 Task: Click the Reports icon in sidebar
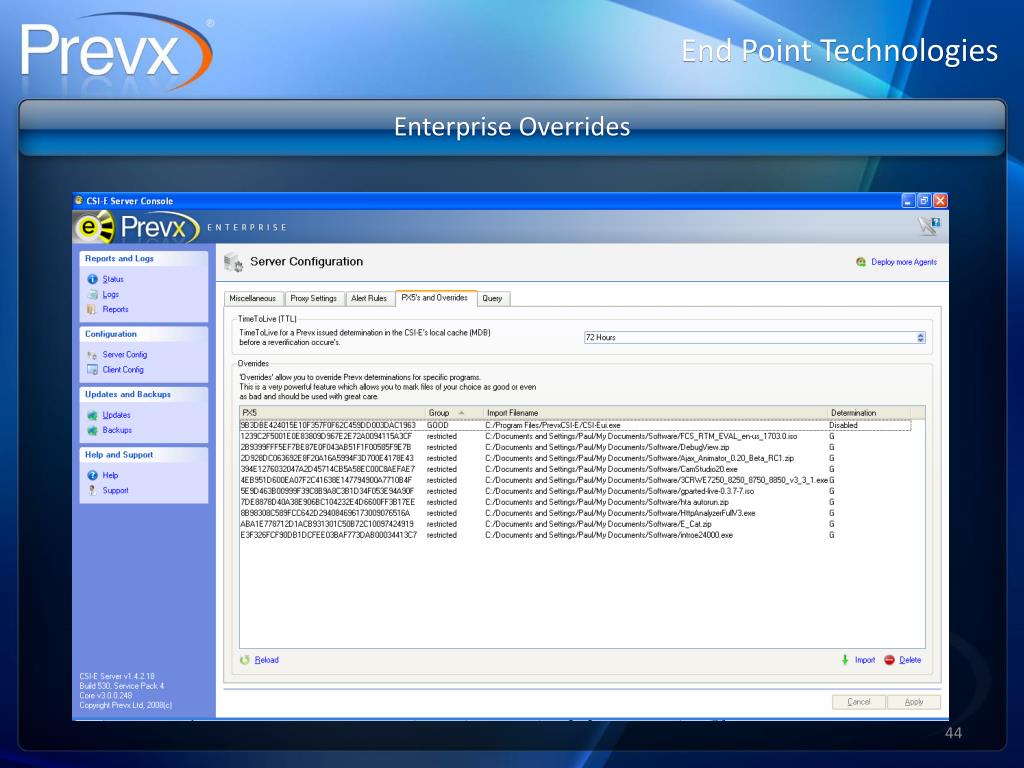[92, 310]
